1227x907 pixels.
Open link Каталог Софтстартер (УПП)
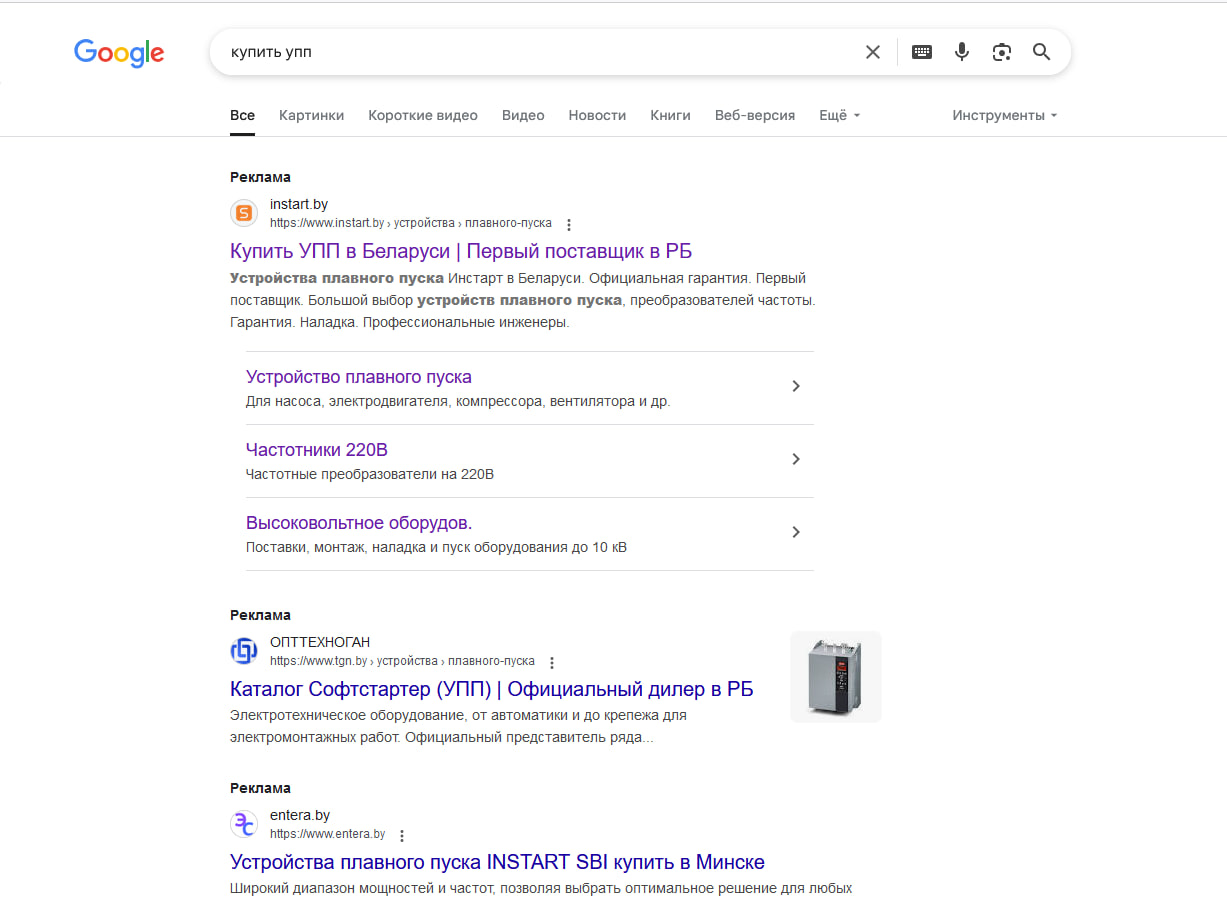492,689
